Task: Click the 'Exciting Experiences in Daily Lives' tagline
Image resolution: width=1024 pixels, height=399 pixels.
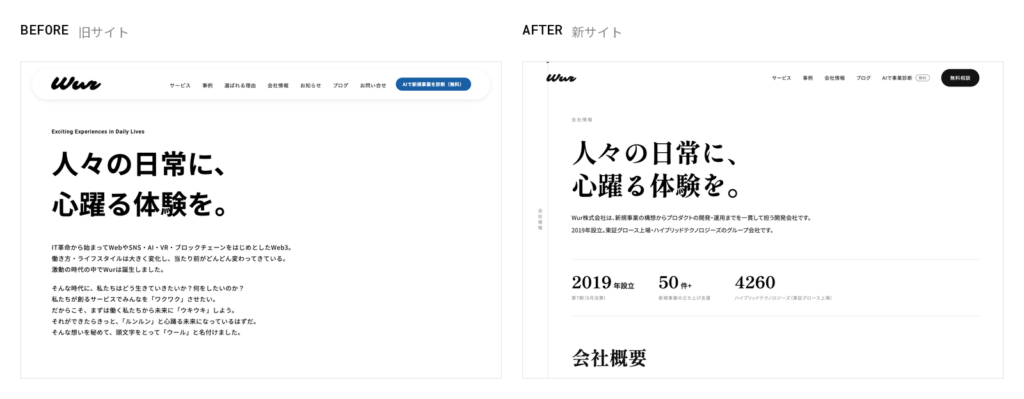Action: click(98, 131)
